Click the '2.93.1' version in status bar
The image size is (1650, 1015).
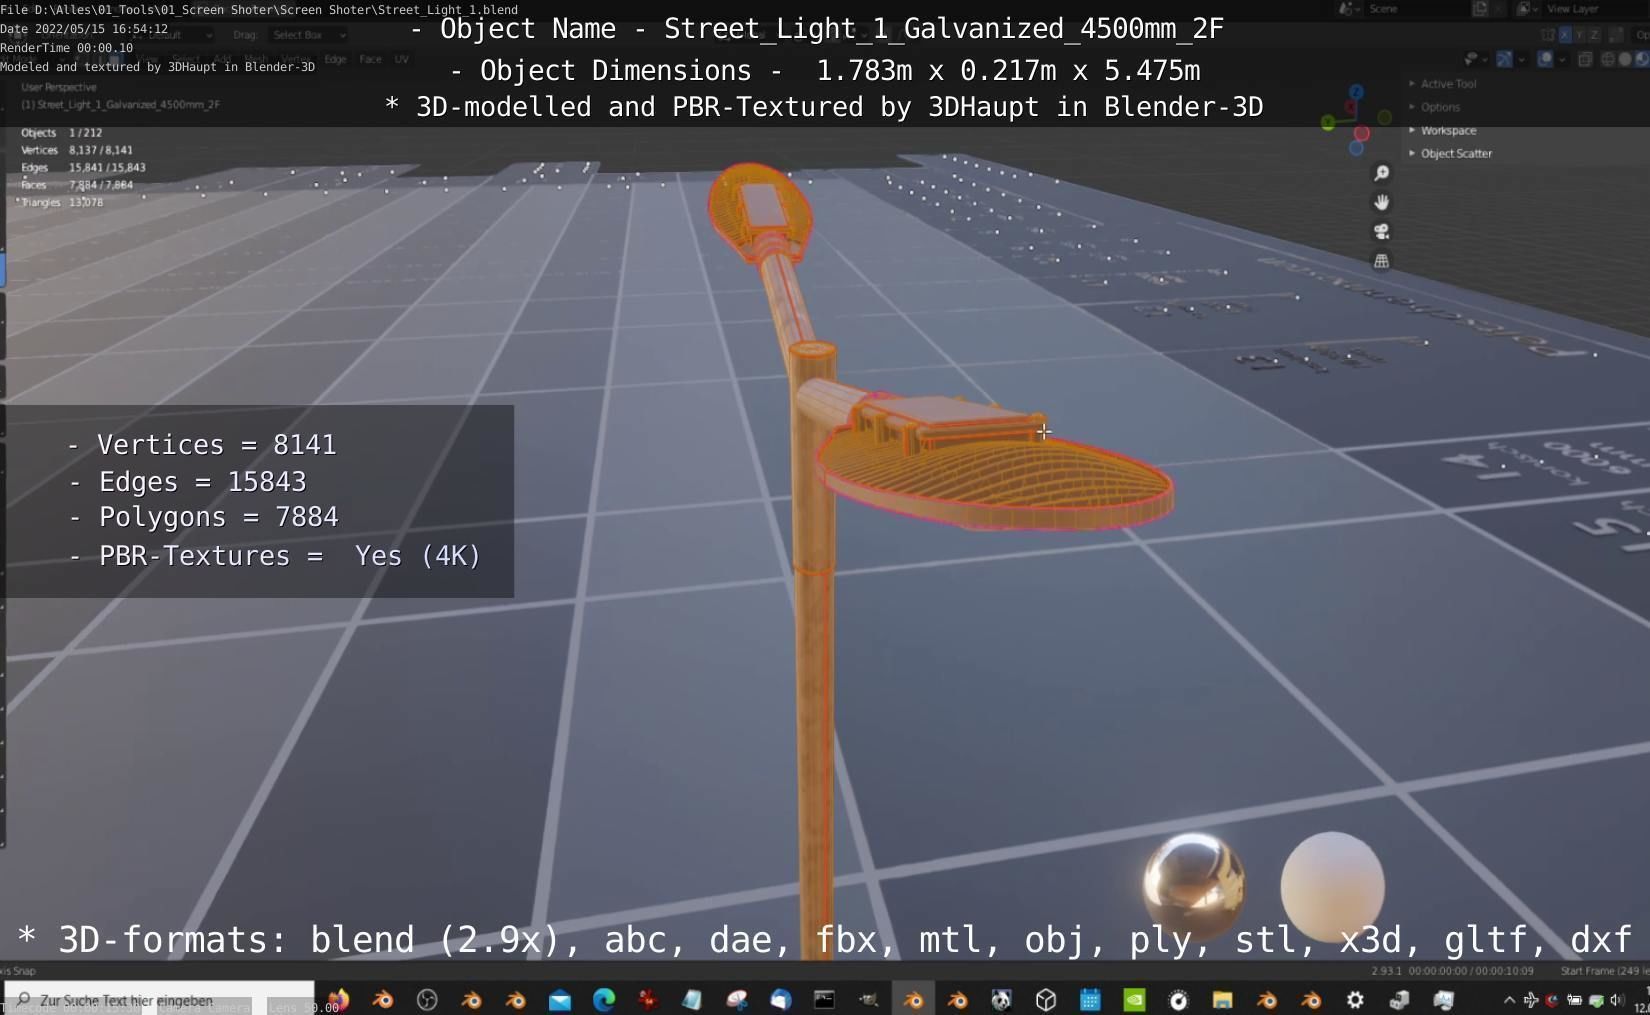point(1386,971)
